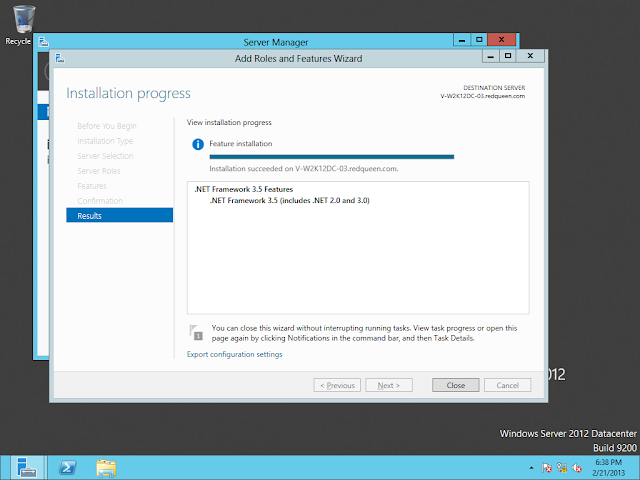The height and width of the screenshot is (480, 640).
Task: Close the wizard with title bar X
Action: point(530,56)
